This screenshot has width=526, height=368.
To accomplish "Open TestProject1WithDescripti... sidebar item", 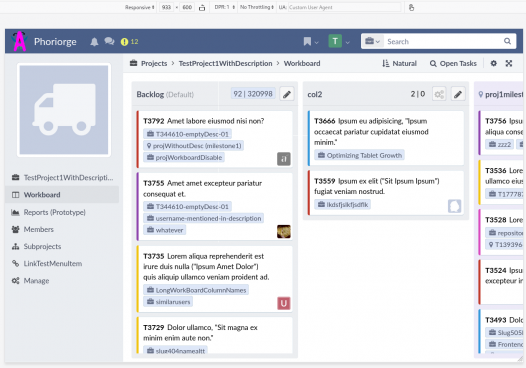I will click(x=62, y=177).
